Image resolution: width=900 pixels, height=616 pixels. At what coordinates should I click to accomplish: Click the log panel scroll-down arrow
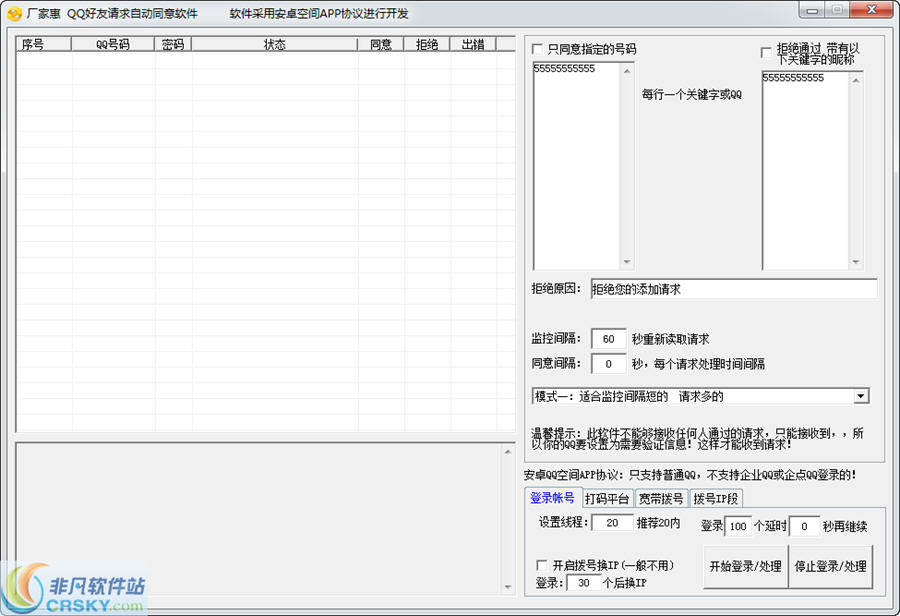(507, 586)
